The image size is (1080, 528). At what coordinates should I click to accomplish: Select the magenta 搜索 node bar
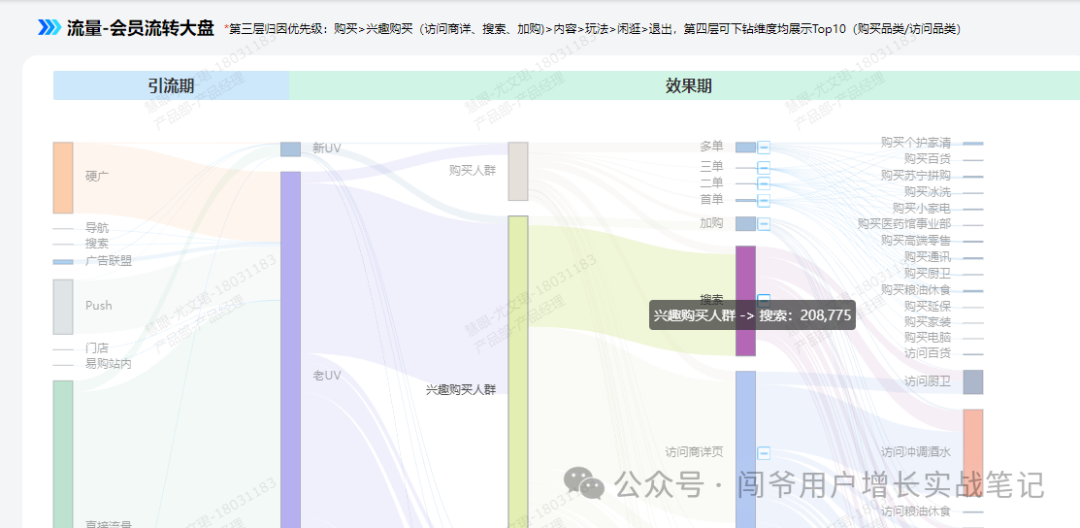pyautogui.click(x=745, y=301)
